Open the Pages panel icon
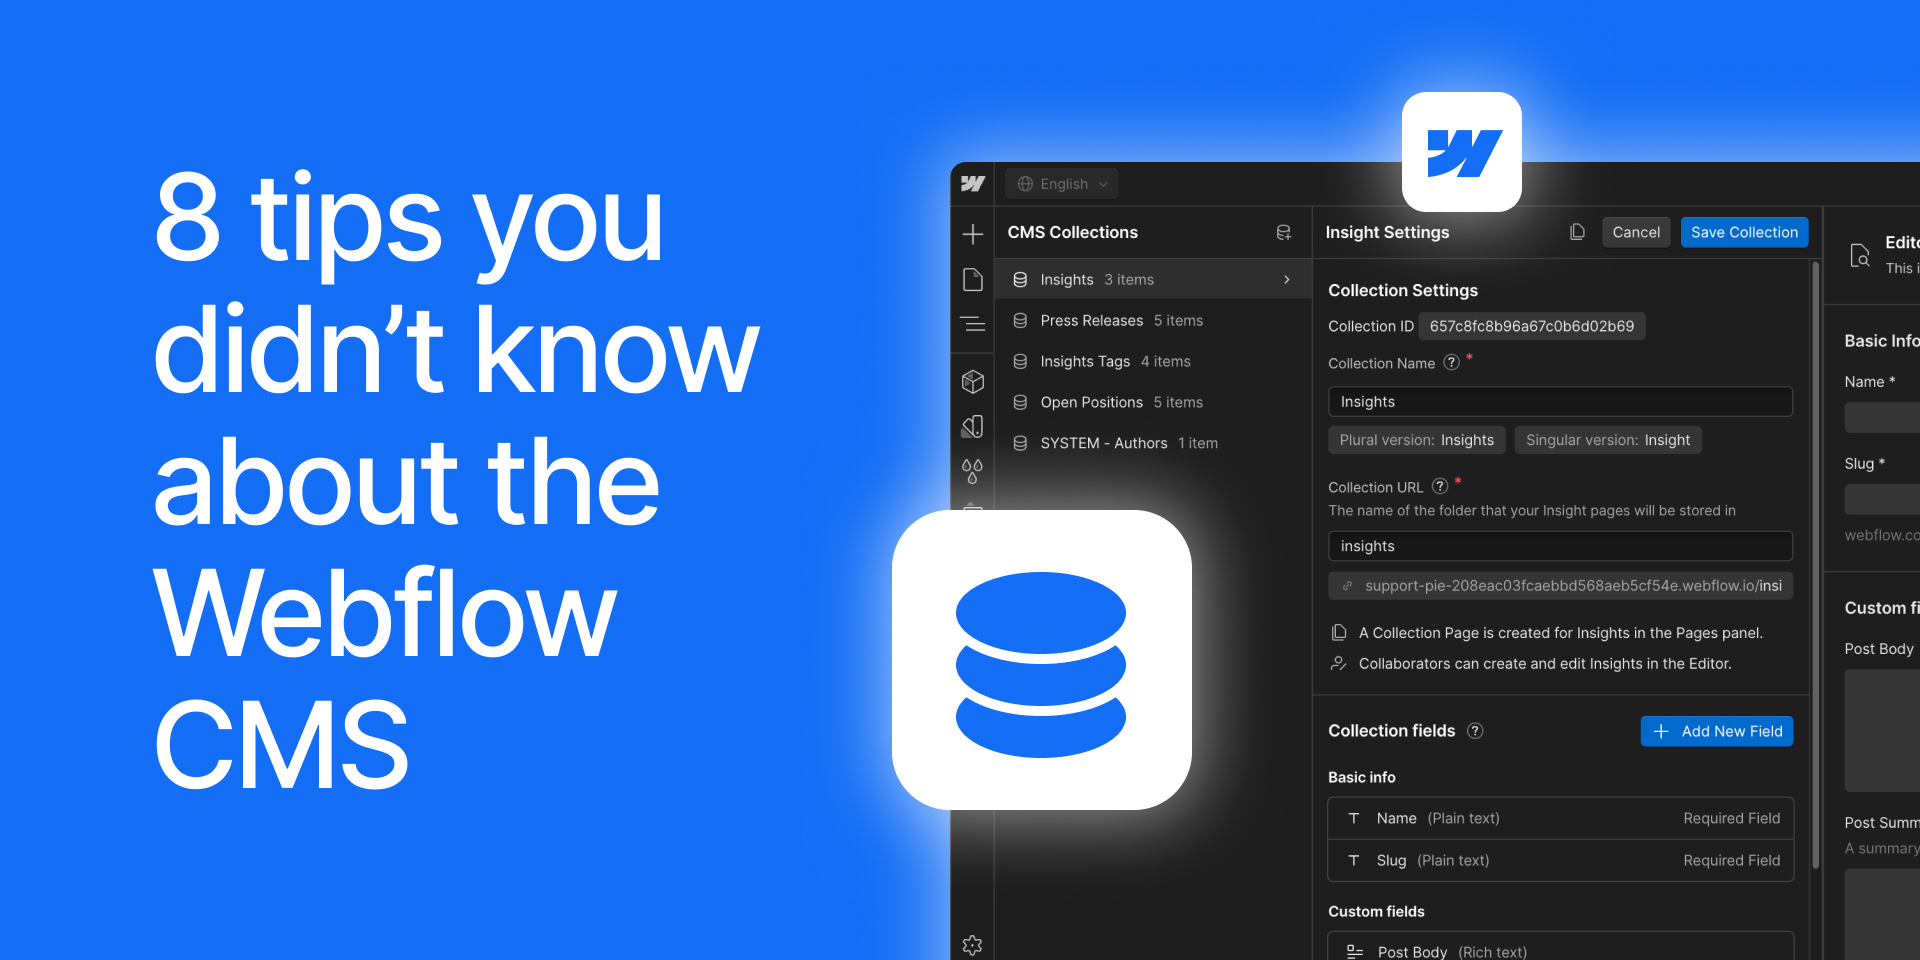1920x960 pixels. pyautogui.click(x=972, y=280)
